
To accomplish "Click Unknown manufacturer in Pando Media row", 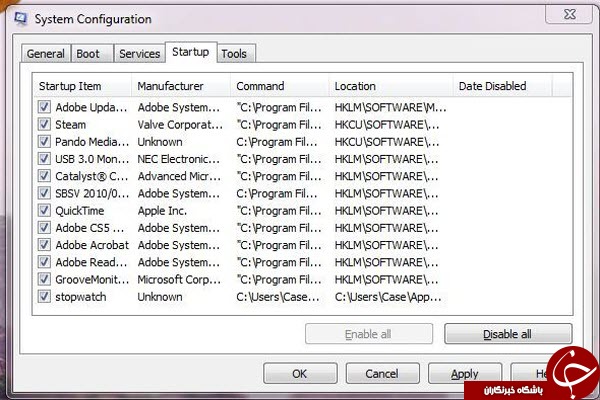I will click(x=160, y=142).
